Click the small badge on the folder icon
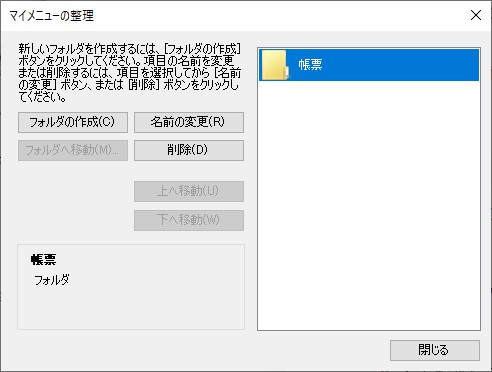Screen dimensions: 492x372 pos(286,72)
